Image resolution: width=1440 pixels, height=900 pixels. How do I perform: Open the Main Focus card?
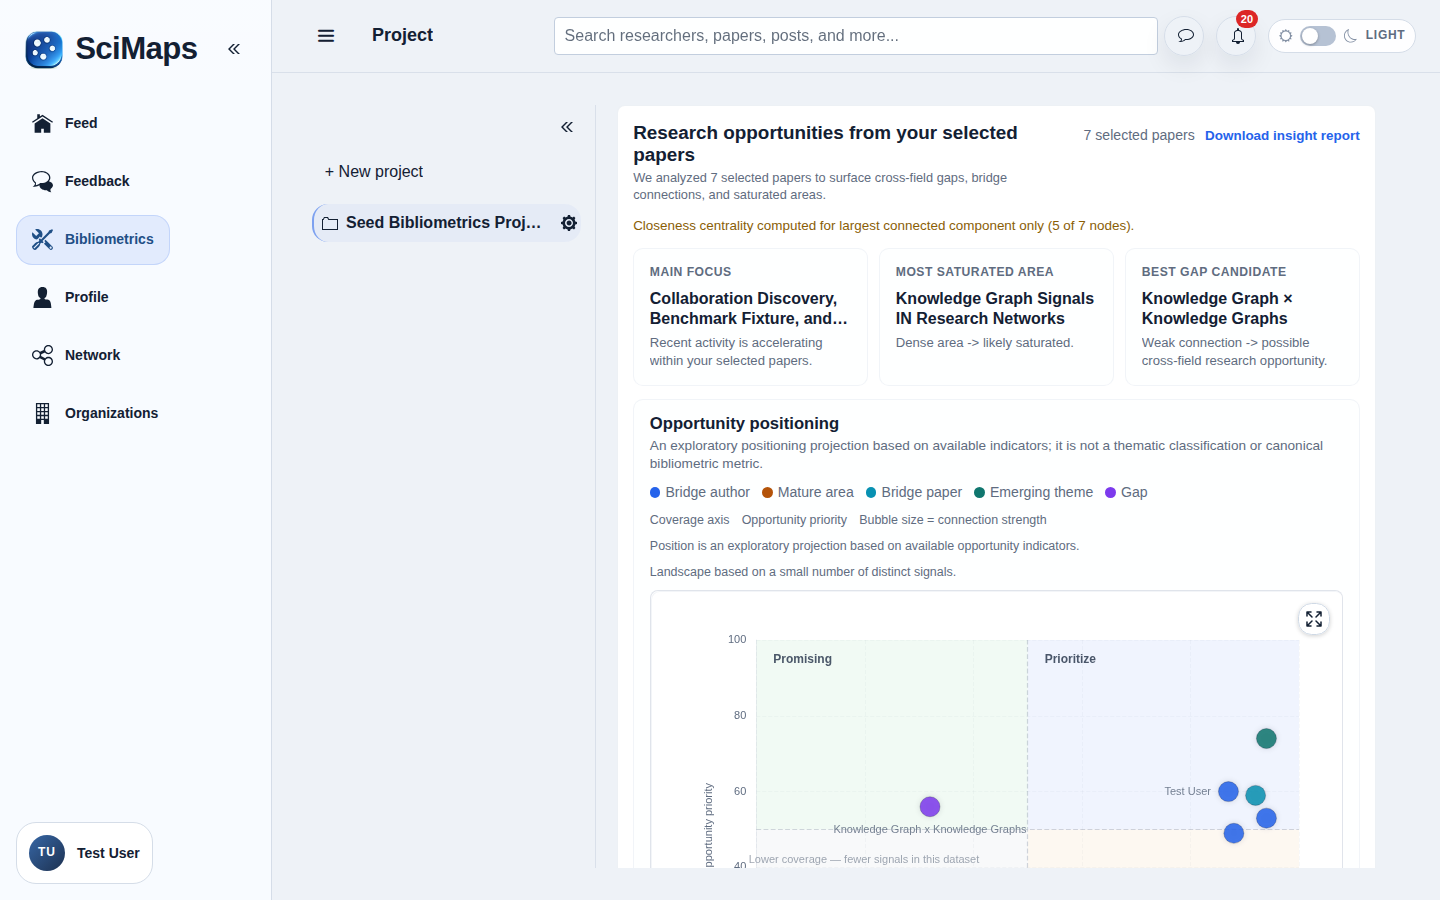pyautogui.click(x=750, y=317)
